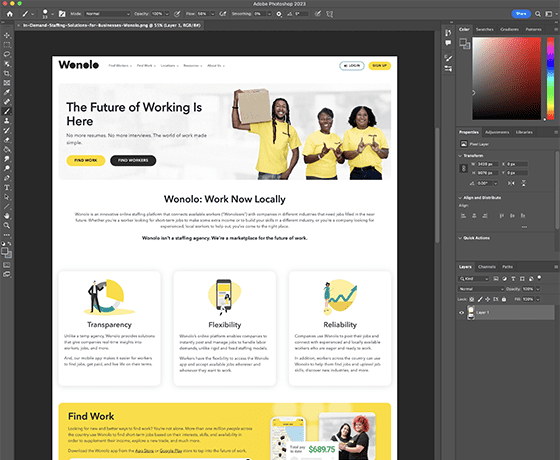This screenshot has width=560, height=460.
Task: Select the Eraser tool
Action: (7, 140)
